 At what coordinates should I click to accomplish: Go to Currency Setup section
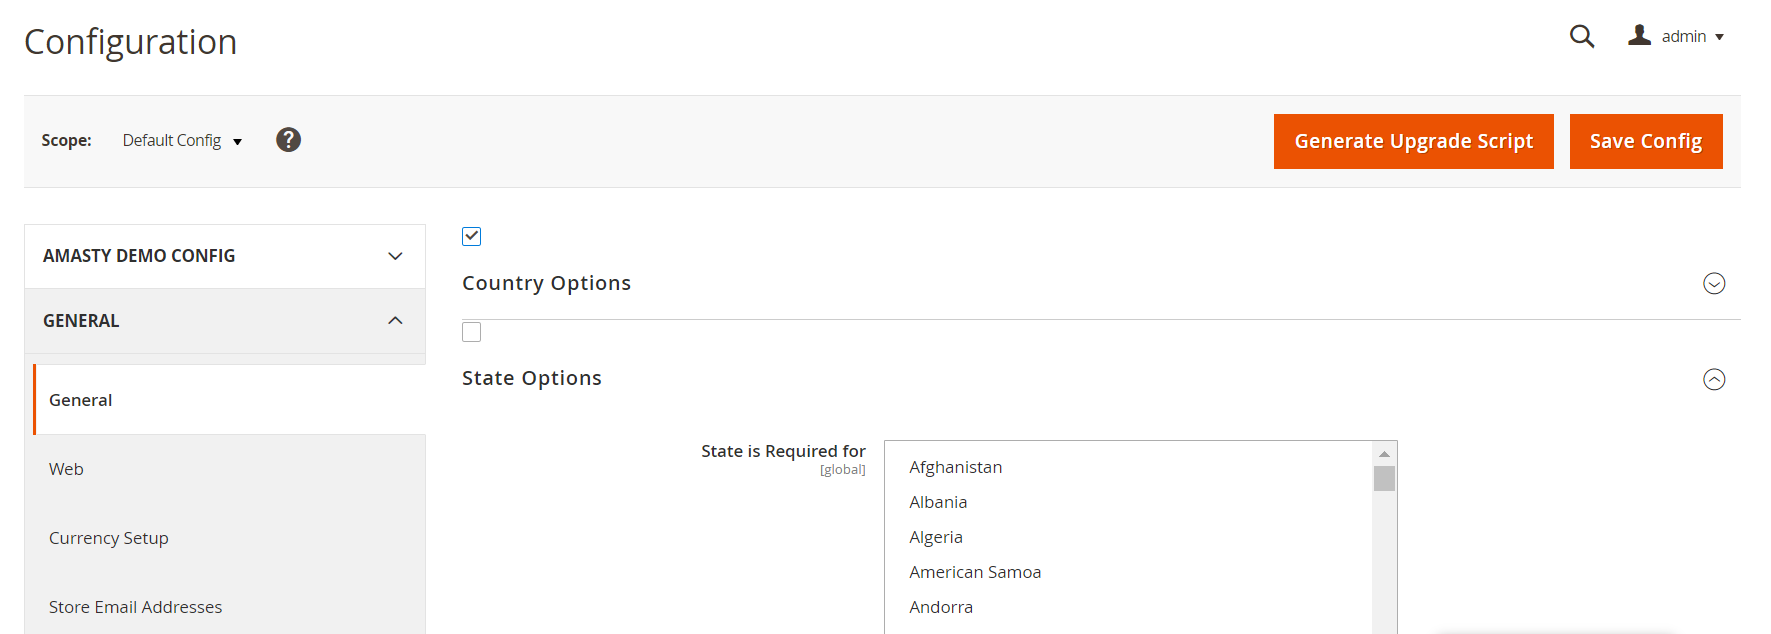pyautogui.click(x=109, y=538)
